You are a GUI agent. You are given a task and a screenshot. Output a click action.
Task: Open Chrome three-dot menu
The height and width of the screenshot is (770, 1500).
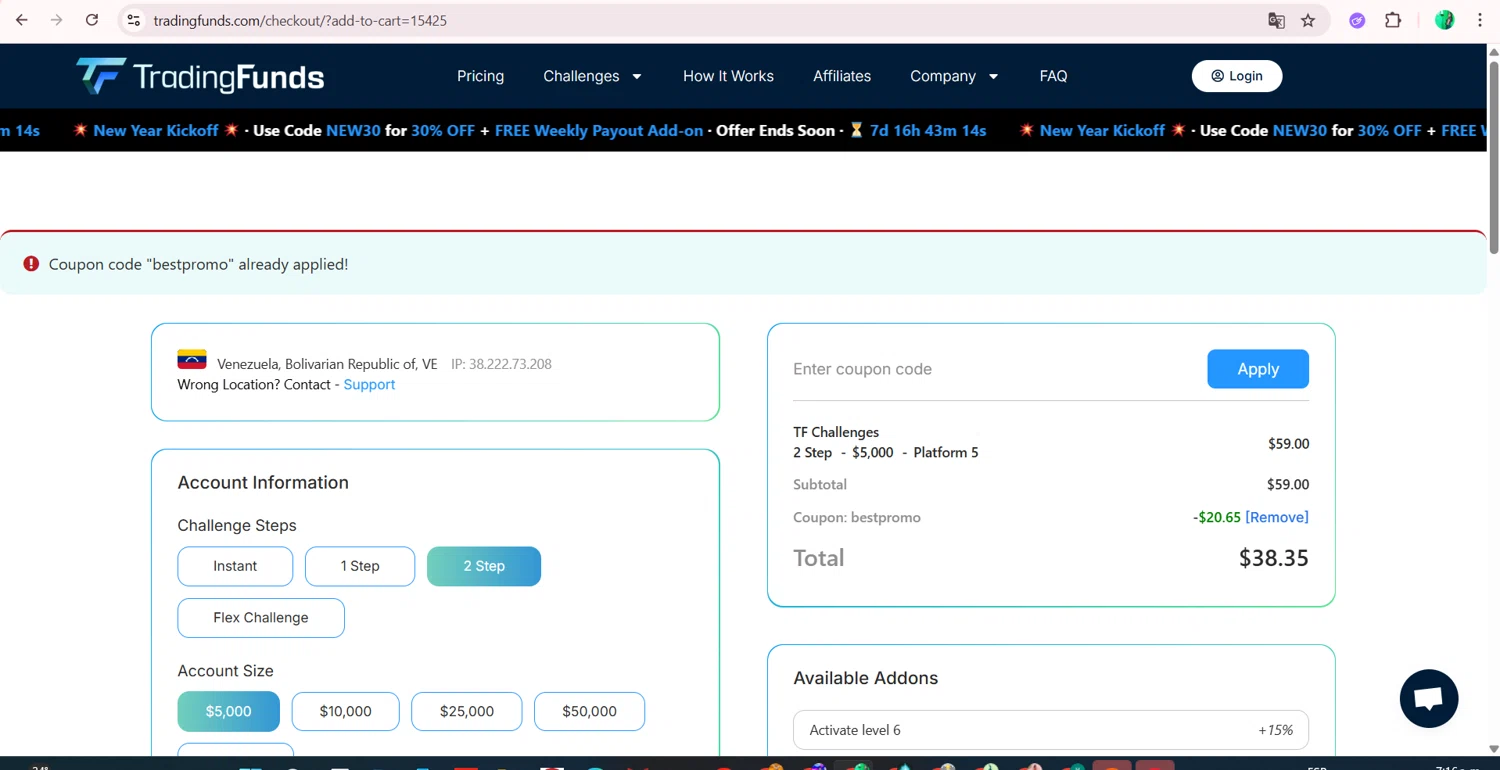1480,20
